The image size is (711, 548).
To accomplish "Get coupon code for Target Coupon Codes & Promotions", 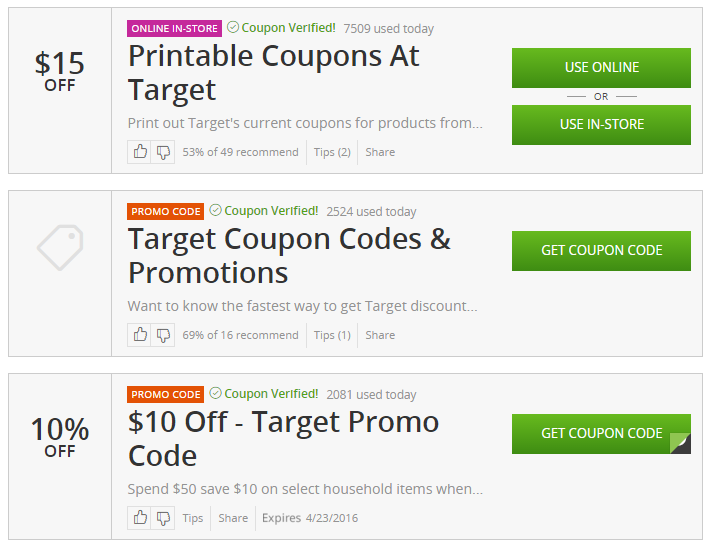I will 601,250.
